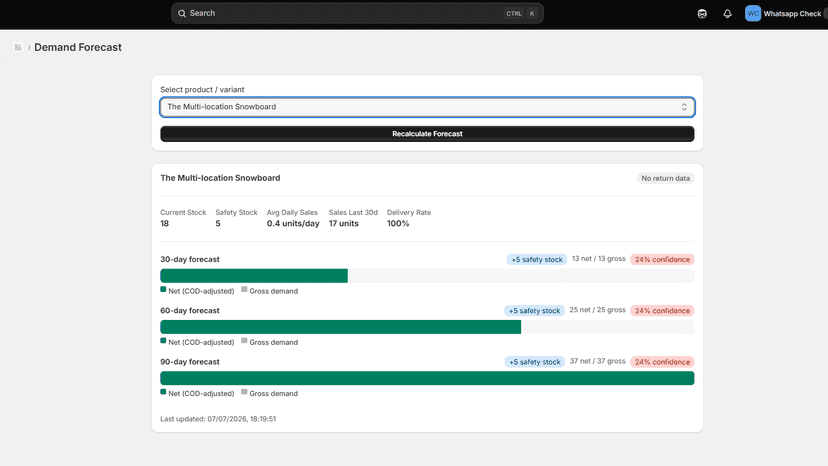Screen dimensions: 828x466
Task: Click the CTRL shortcut key hint in search
Action: 514,14
